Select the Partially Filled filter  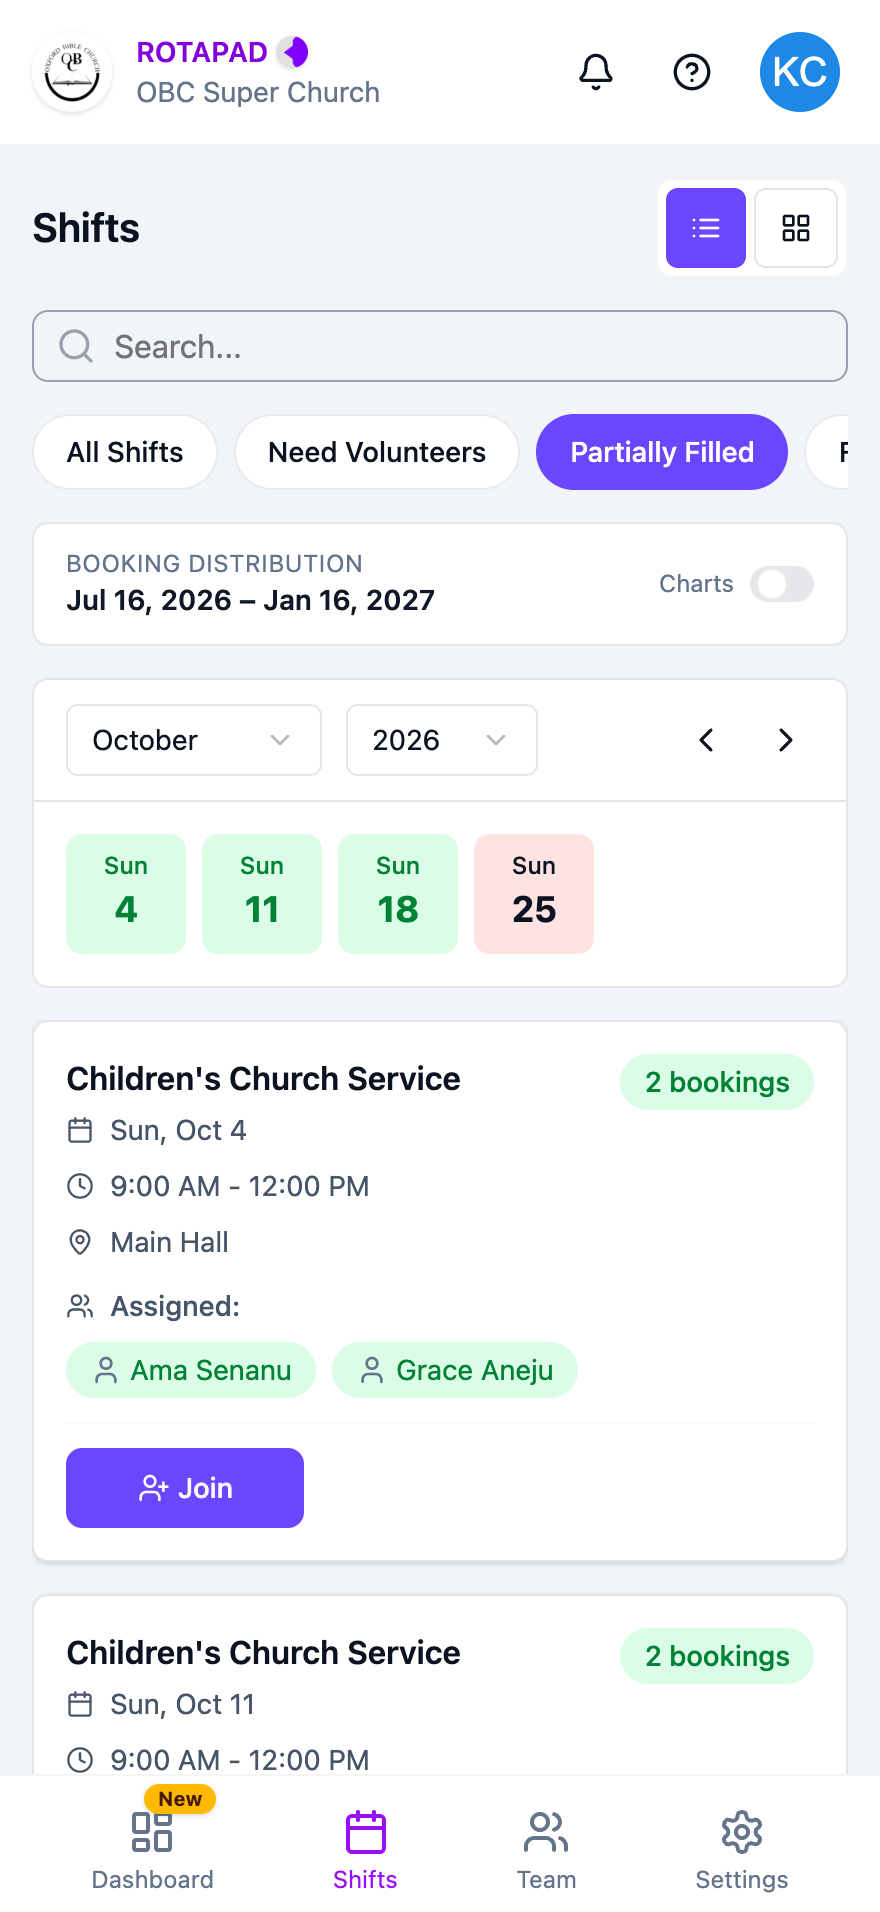coord(662,452)
